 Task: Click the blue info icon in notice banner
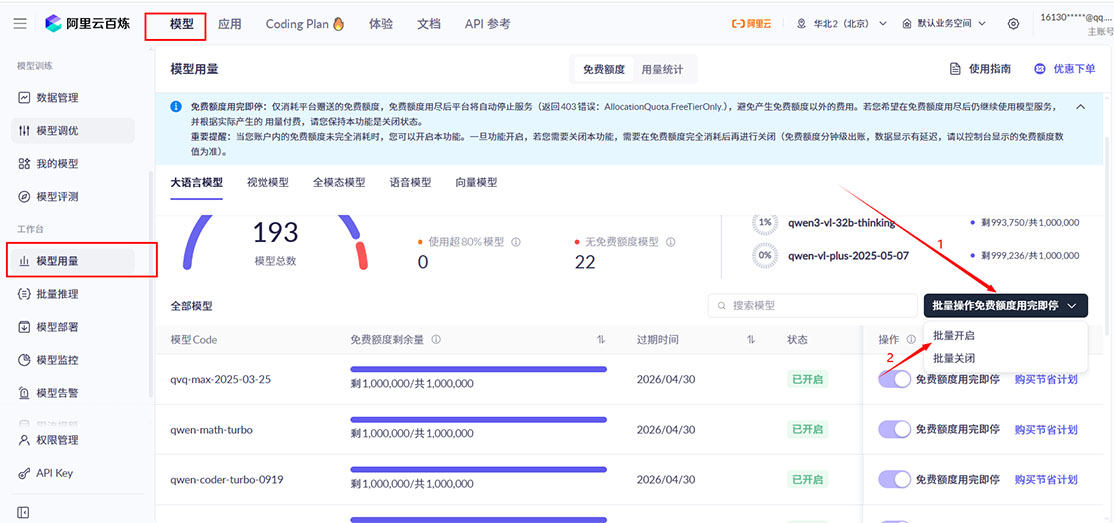[x=175, y=107]
